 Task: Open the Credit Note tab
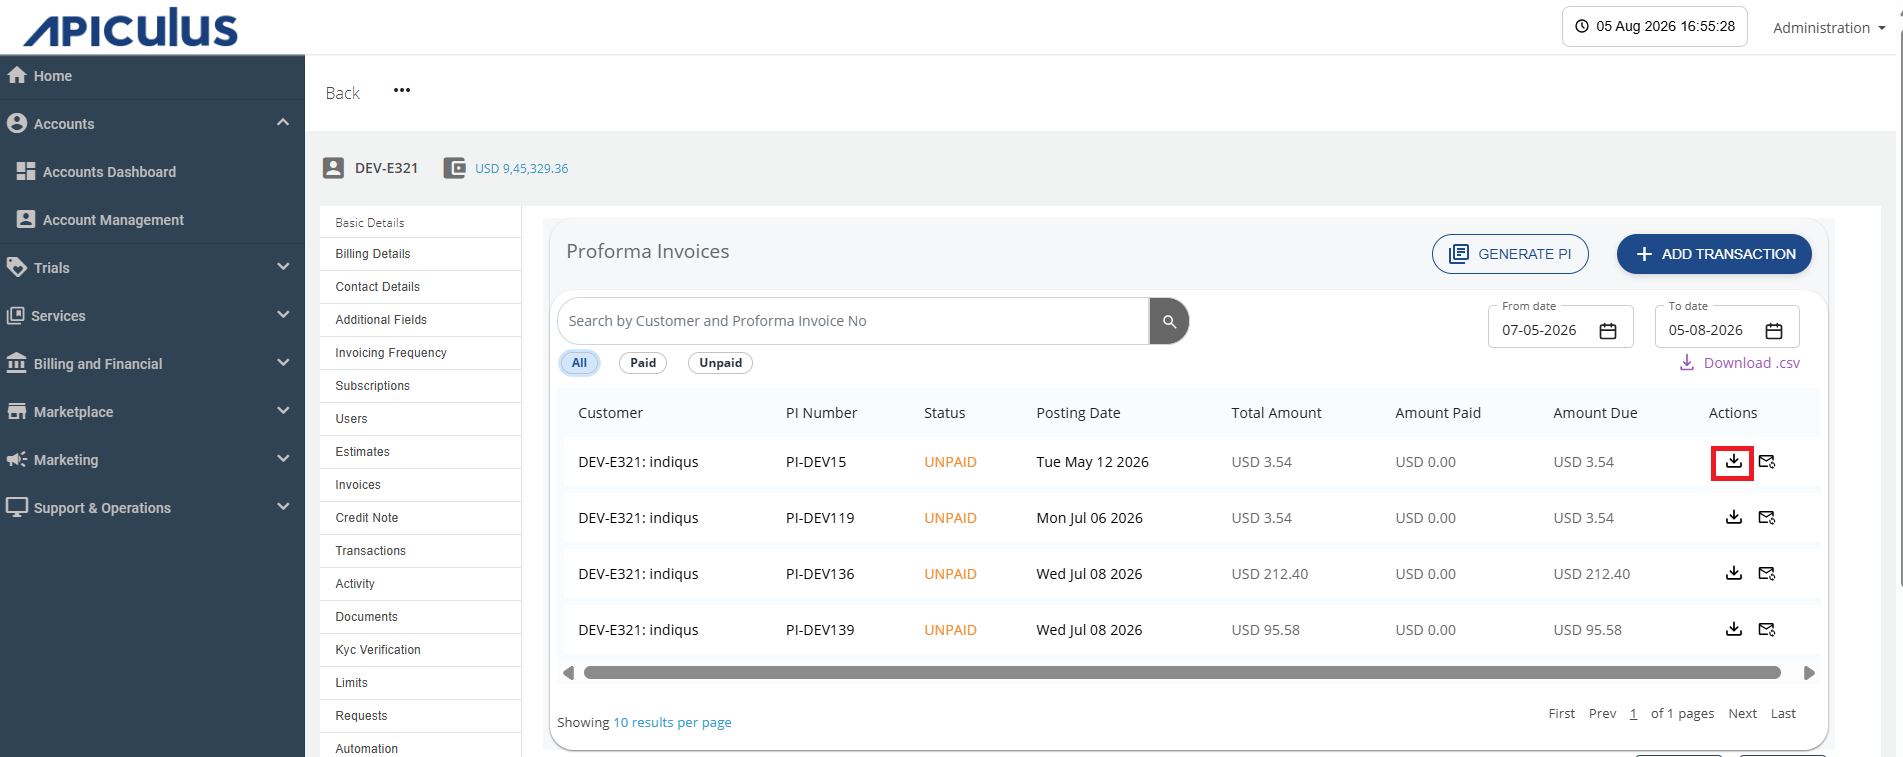click(x=420, y=518)
